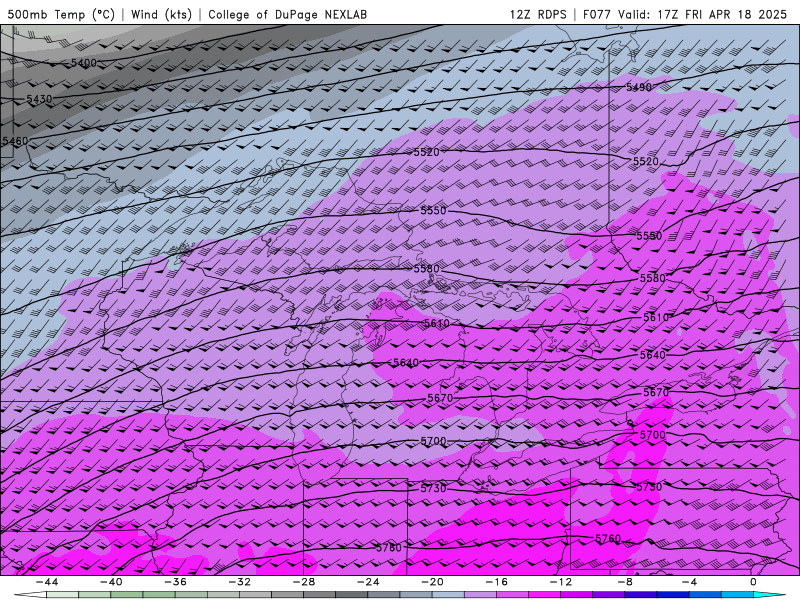Select the 5490 contour label

pyautogui.click(x=639, y=87)
